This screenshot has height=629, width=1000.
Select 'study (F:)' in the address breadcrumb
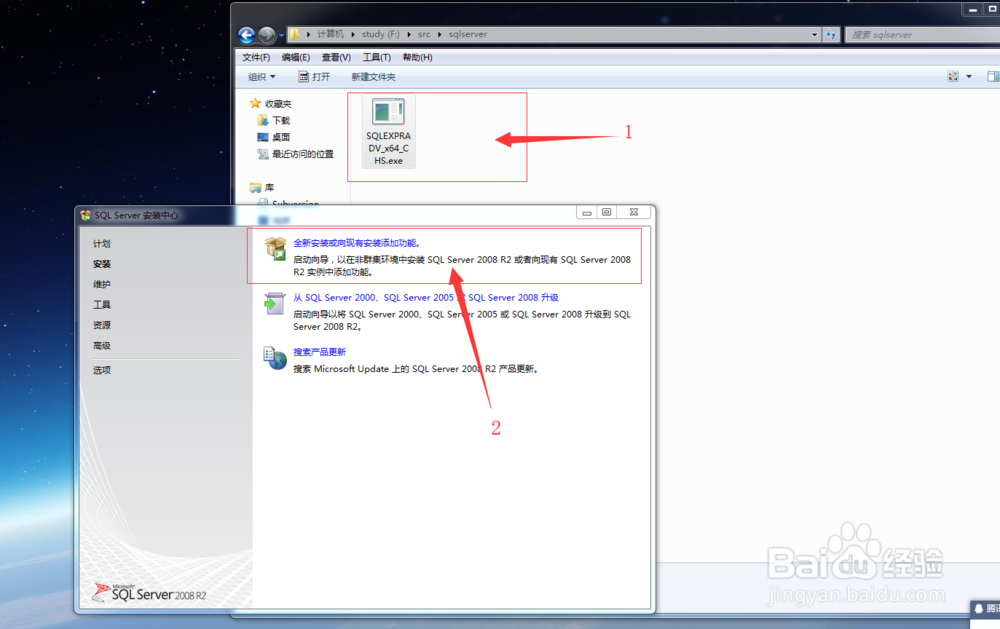381,34
